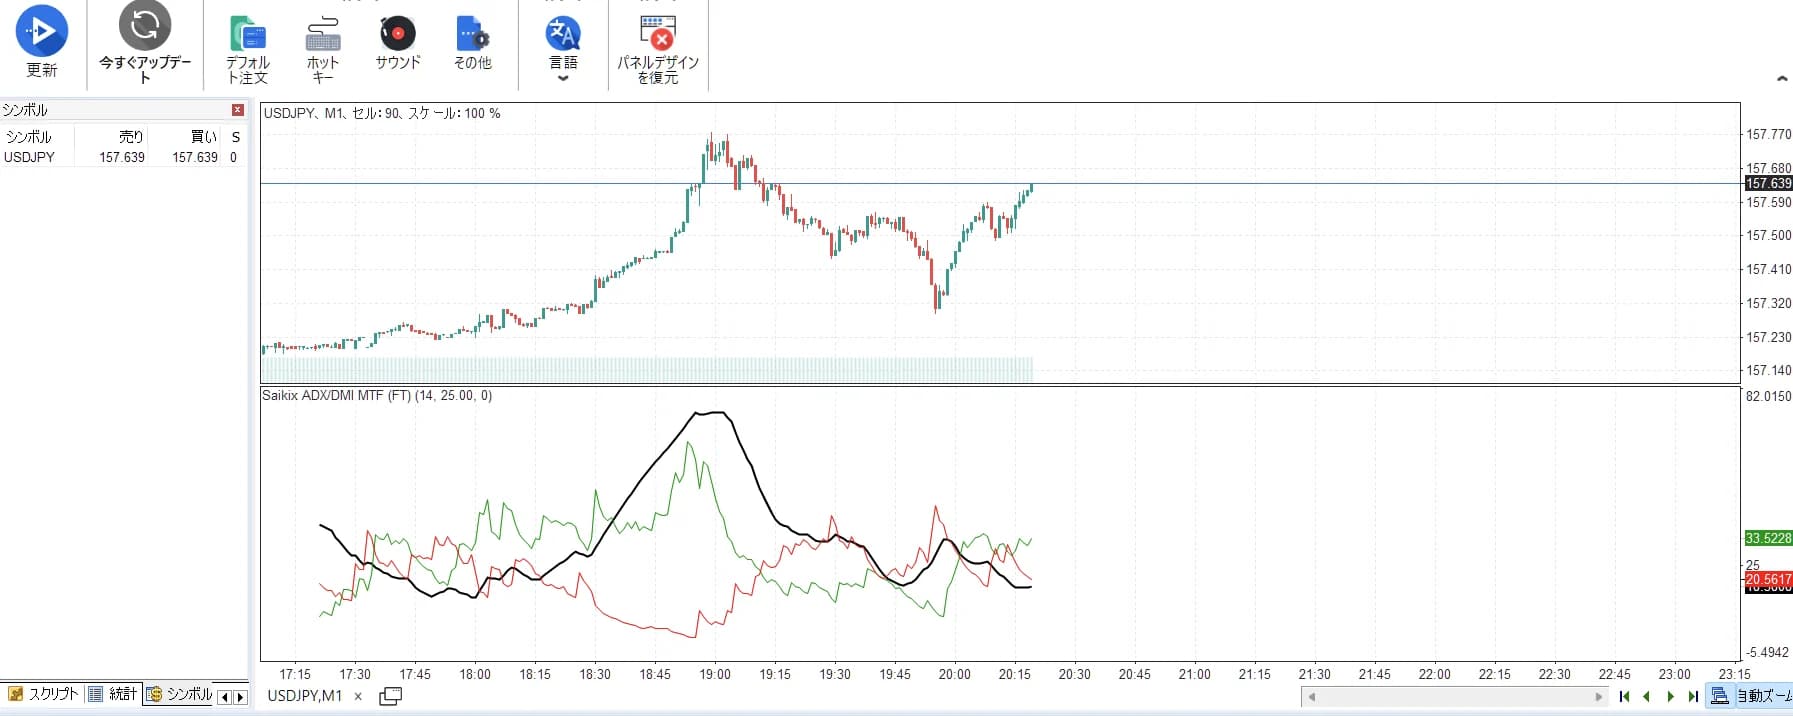Click パネルデザインを復元 restore panel design
This screenshot has height=716, width=1793.
click(x=658, y=50)
